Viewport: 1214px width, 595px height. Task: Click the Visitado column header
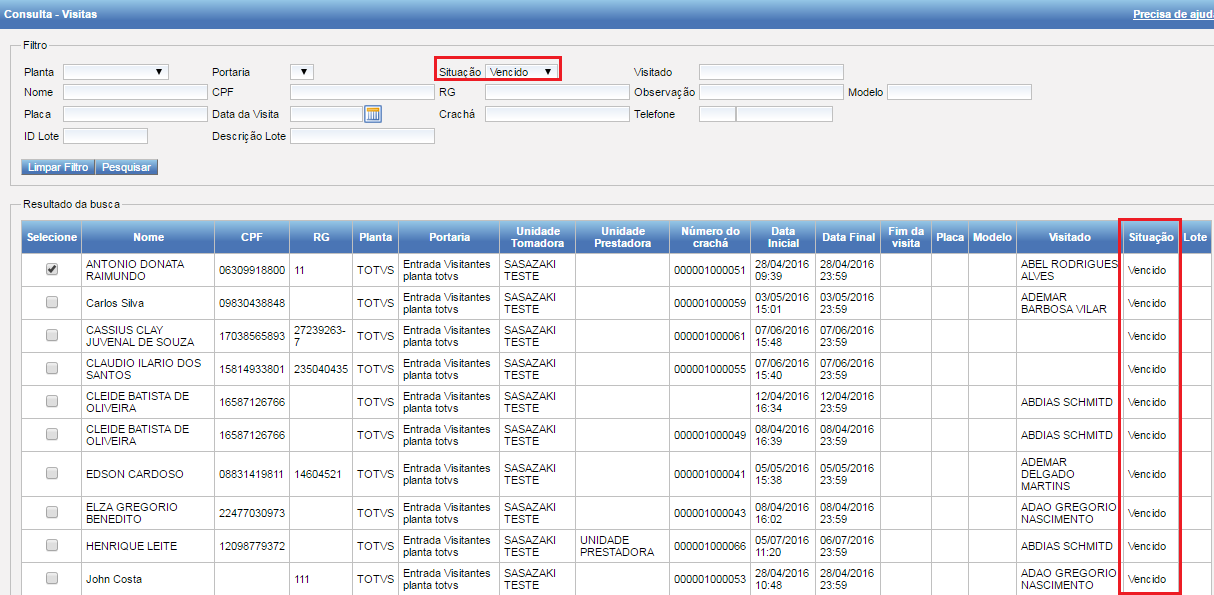(x=1069, y=237)
